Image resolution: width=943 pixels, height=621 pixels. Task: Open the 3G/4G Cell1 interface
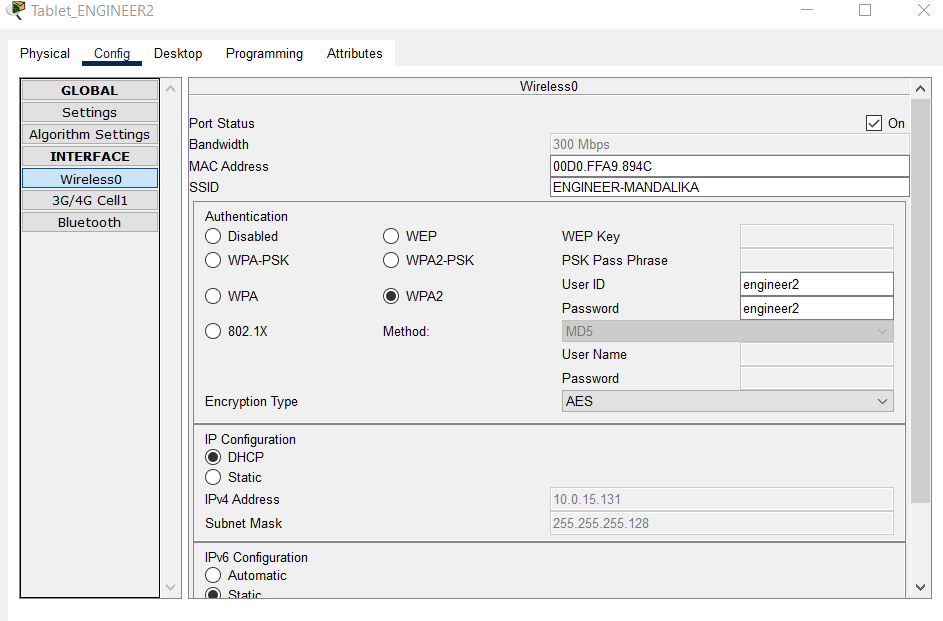[90, 200]
